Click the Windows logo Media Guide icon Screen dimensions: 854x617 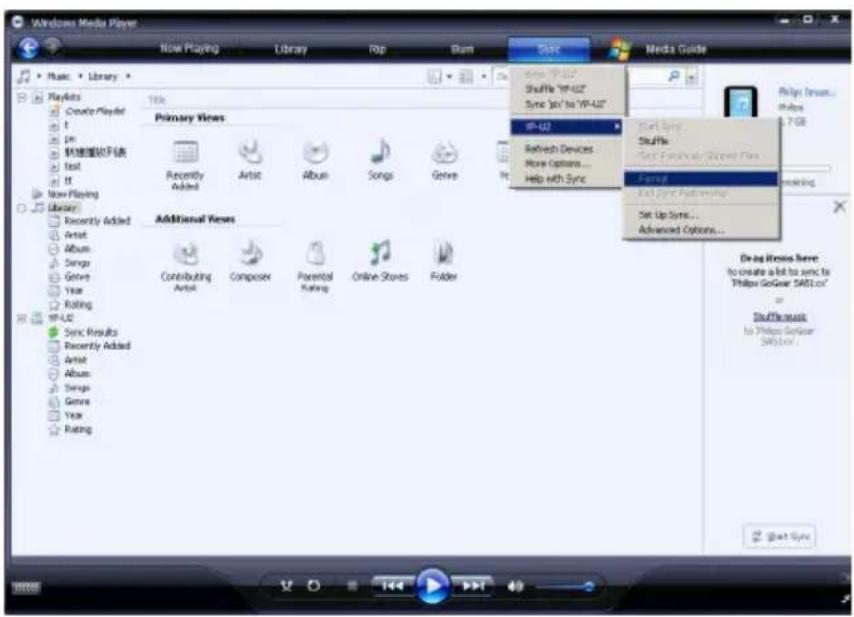point(619,50)
